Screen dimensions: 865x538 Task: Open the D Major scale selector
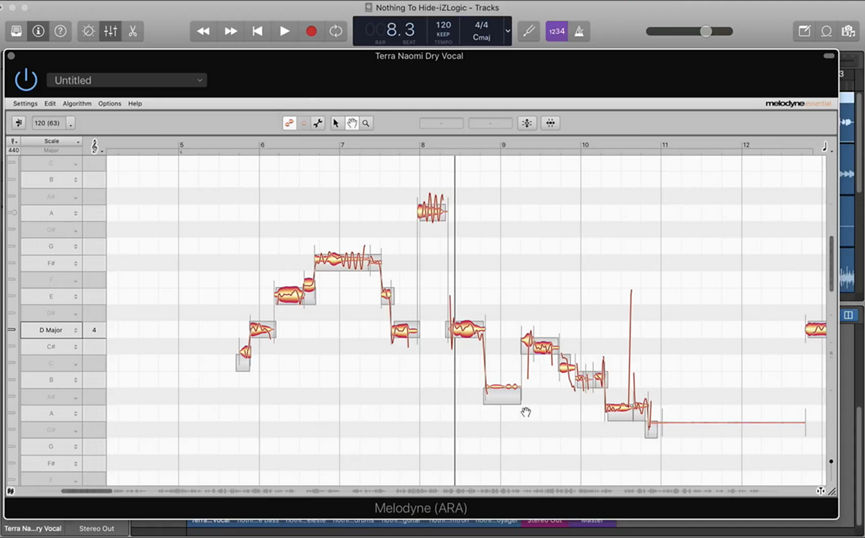coord(51,330)
